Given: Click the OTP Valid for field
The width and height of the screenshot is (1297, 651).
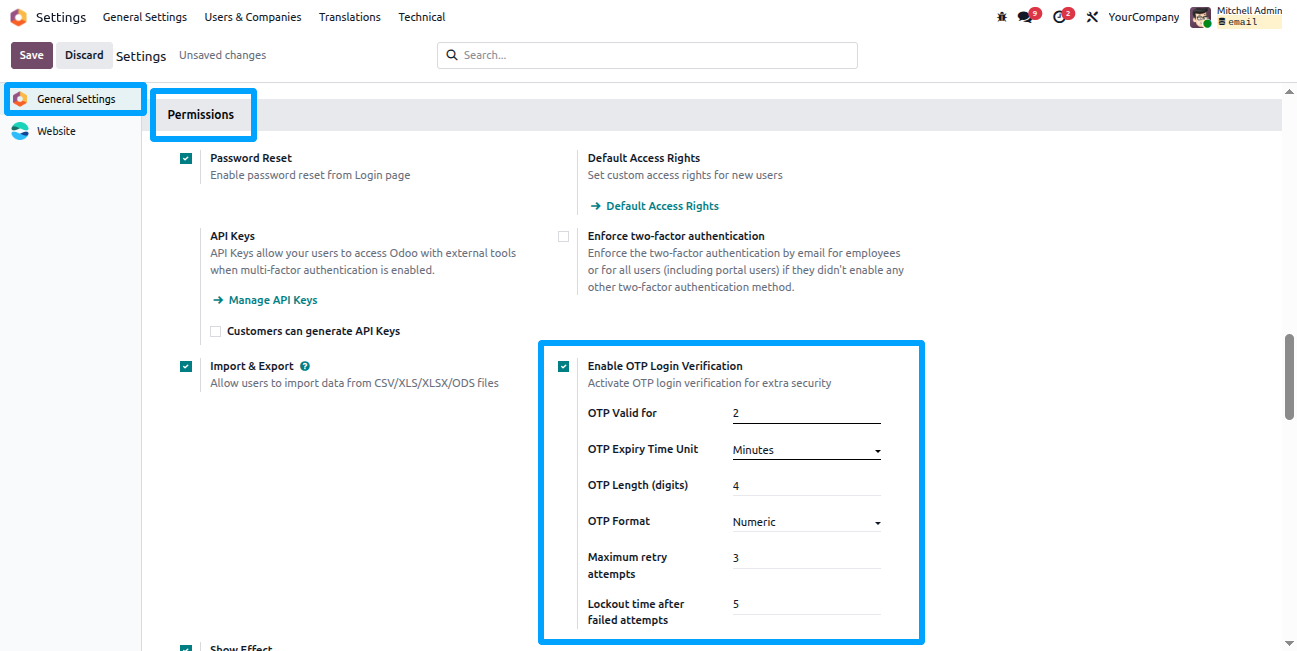Looking at the screenshot, I should 807,413.
